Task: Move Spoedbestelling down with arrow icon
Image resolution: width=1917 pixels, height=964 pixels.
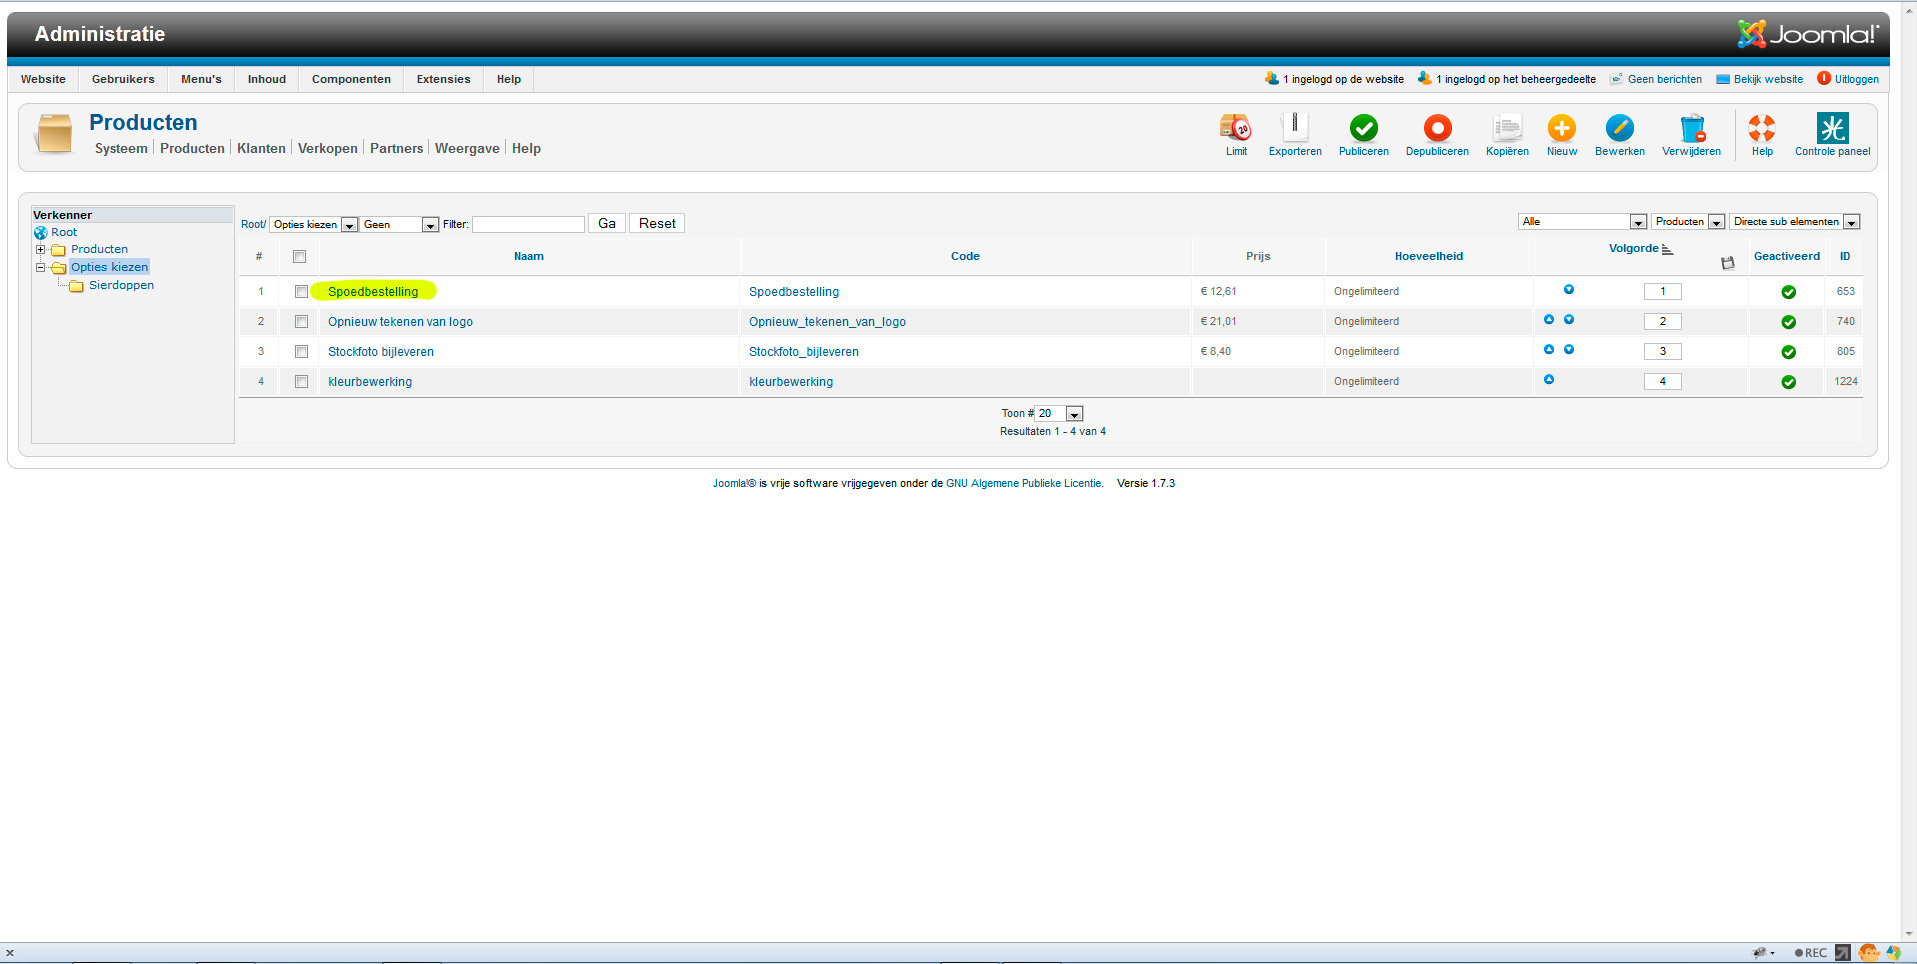Action: point(1569,290)
